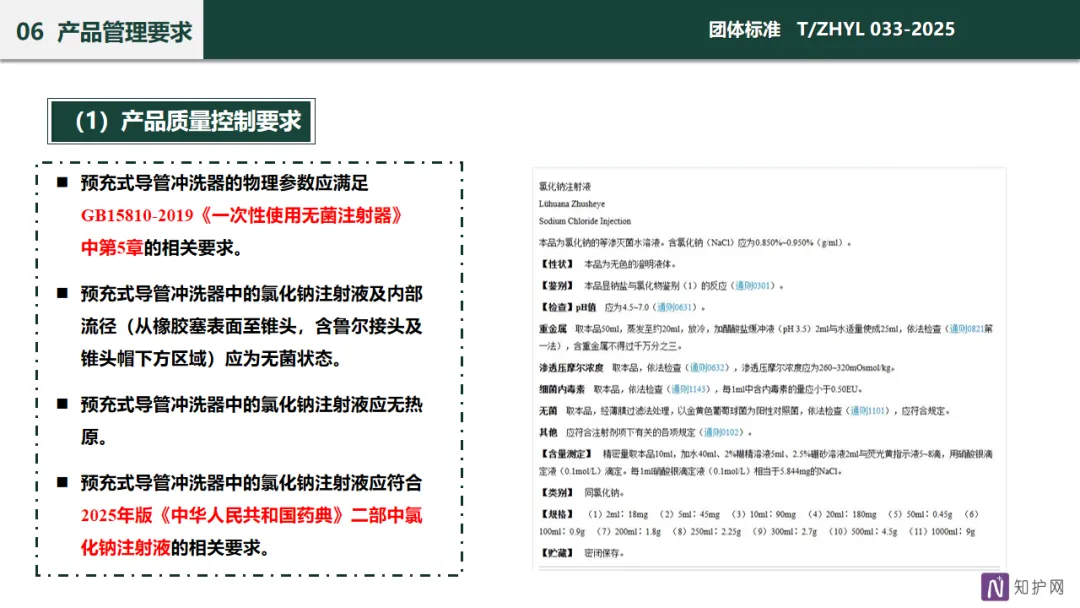Select the '06 产品管理要求' slide title
1080x608 pixels.
pyautogui.click(x=104, y=31)
